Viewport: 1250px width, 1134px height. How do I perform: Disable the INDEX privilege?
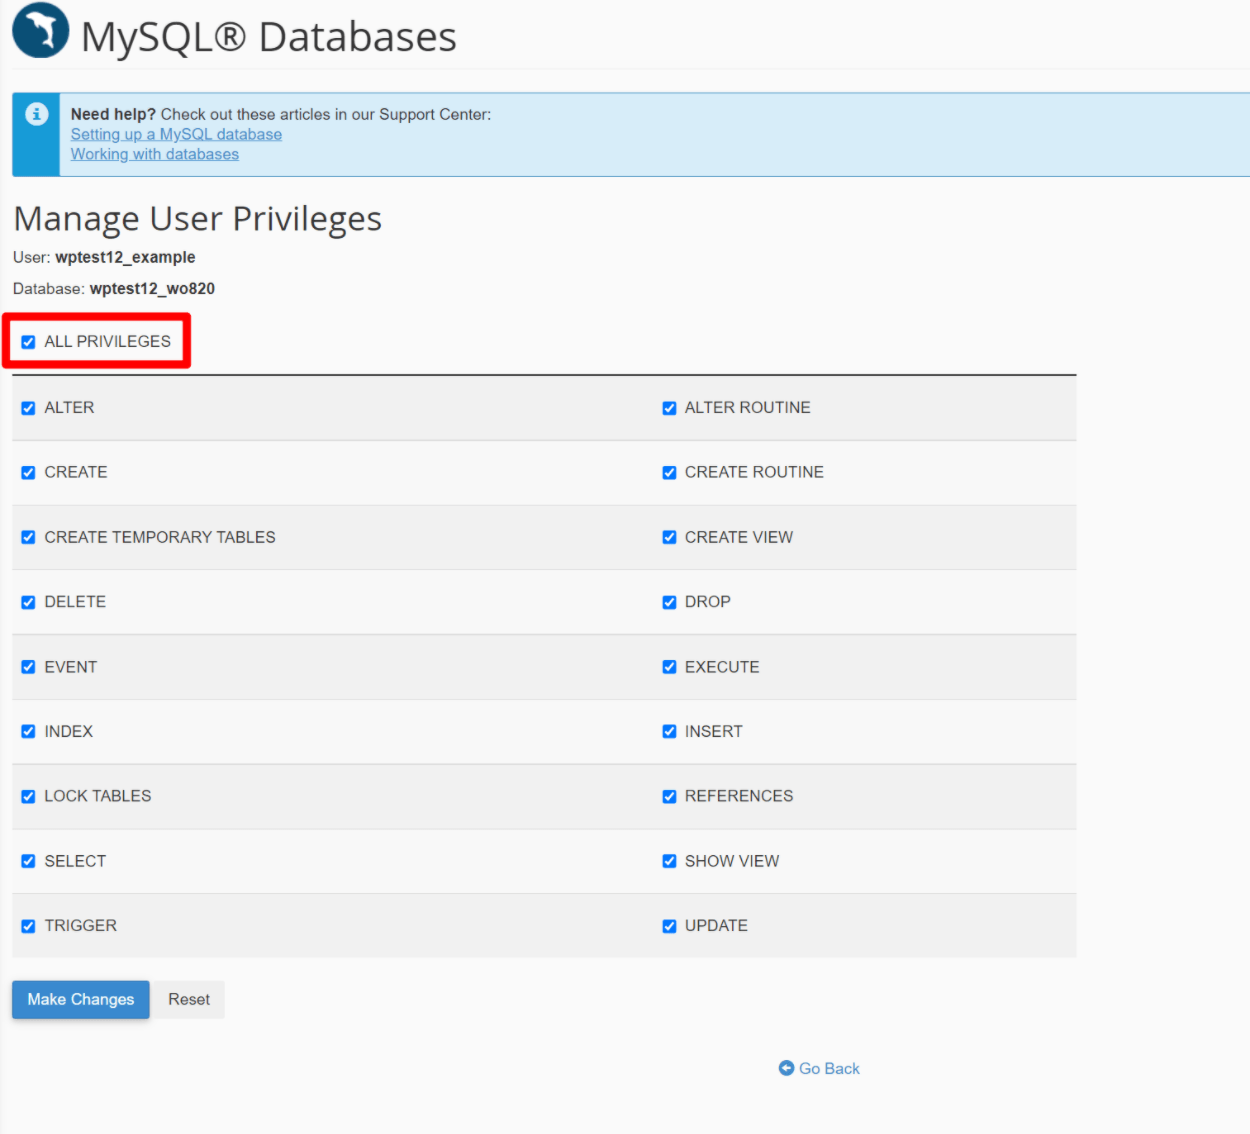pyautogui.click(x=28, y=732)
